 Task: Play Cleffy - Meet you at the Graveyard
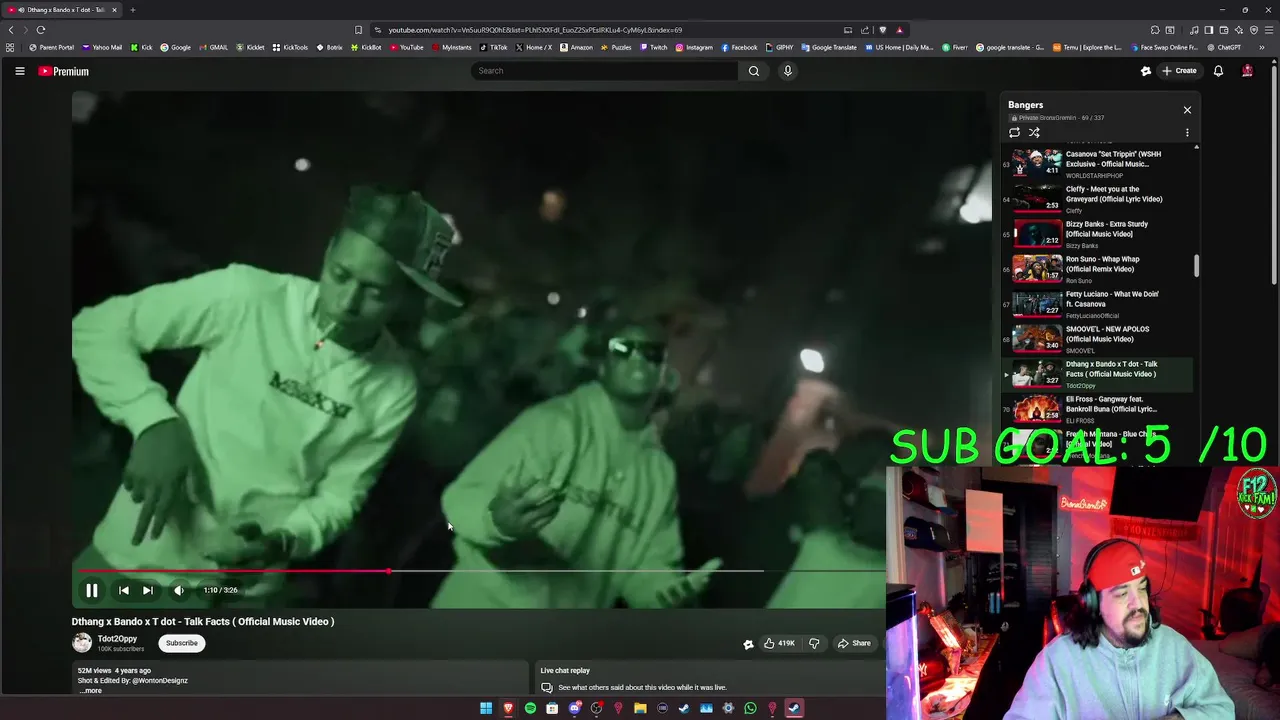click(1097, 199)
